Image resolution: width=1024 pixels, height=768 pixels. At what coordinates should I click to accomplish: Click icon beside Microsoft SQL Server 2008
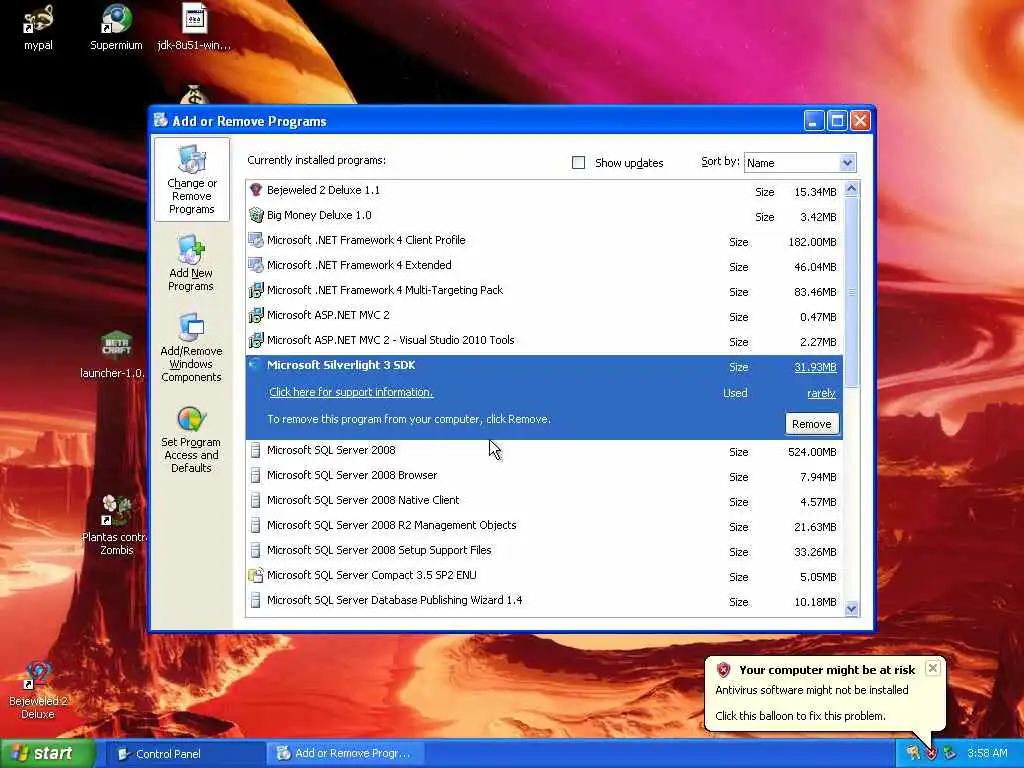click(256, 450)
